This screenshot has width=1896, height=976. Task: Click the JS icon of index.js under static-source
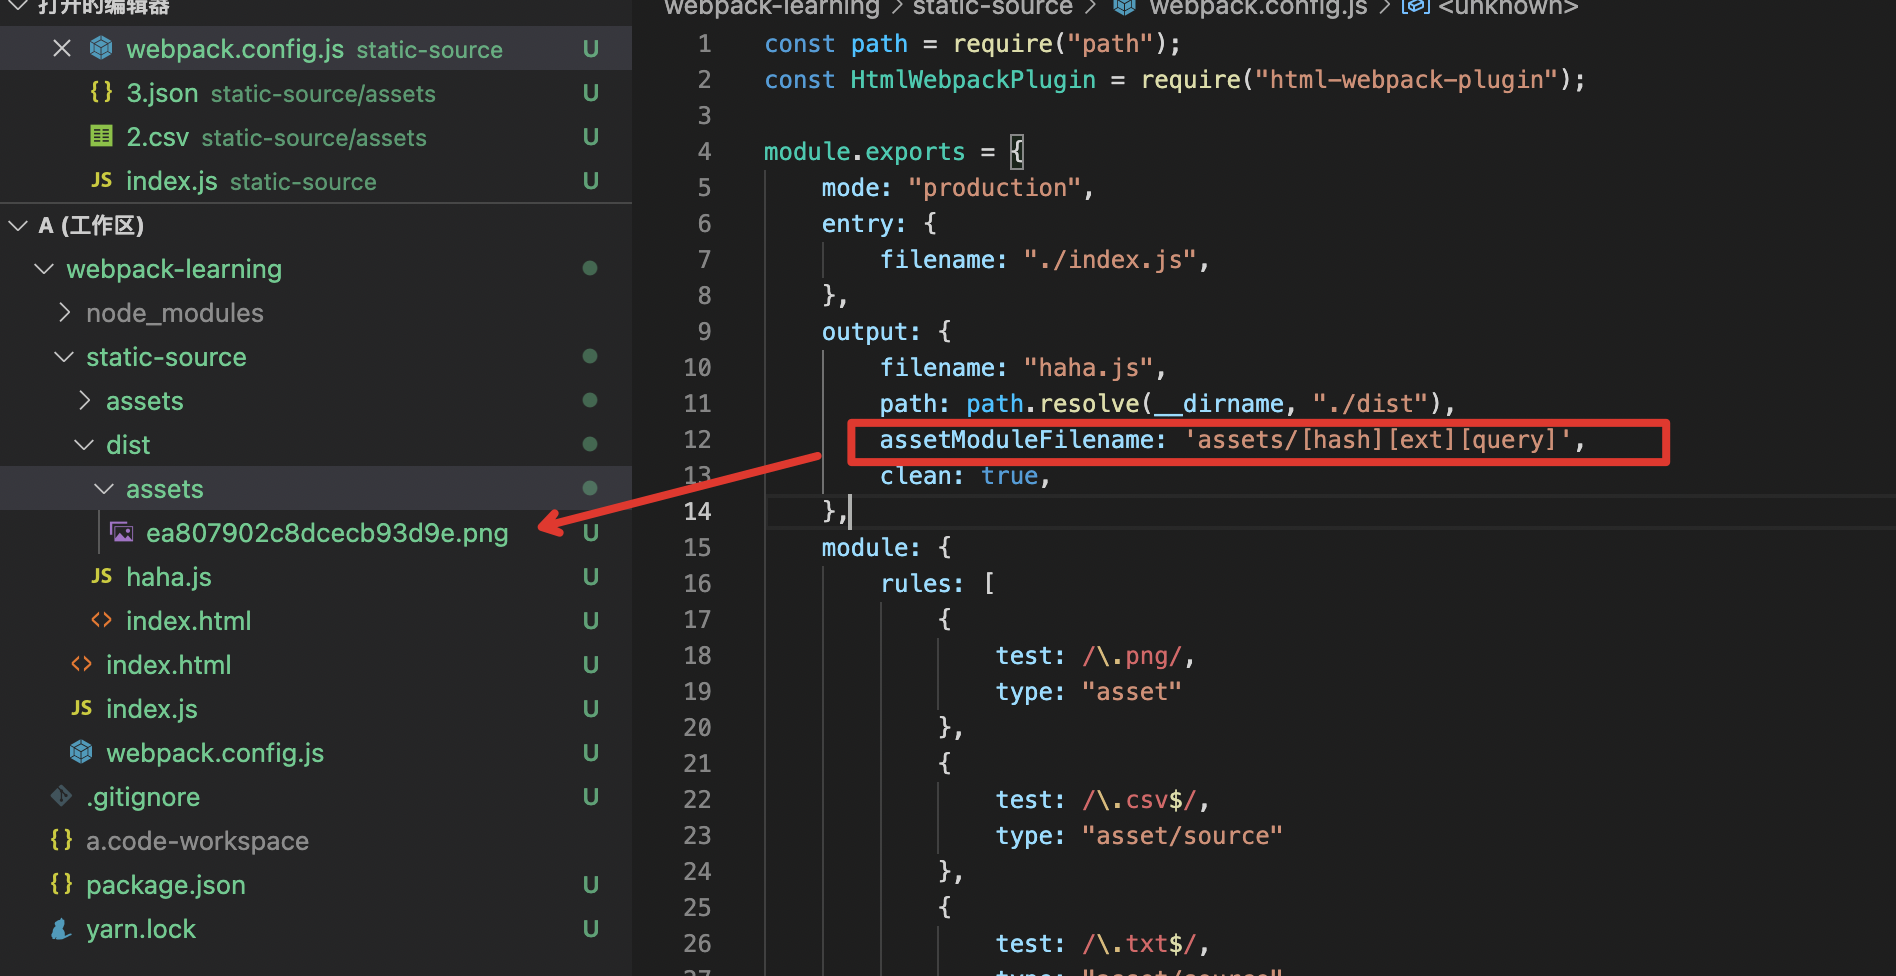81,708
